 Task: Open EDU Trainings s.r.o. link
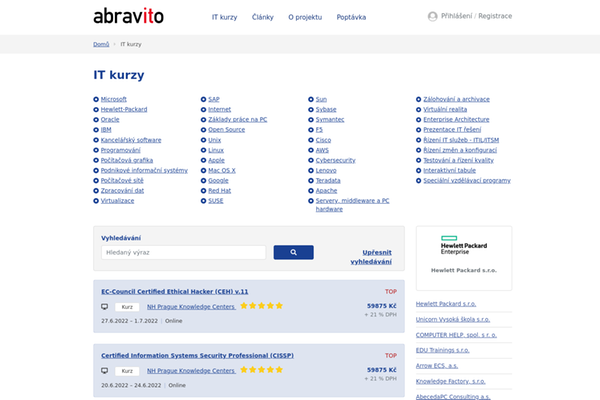click(x=443, y=350)
